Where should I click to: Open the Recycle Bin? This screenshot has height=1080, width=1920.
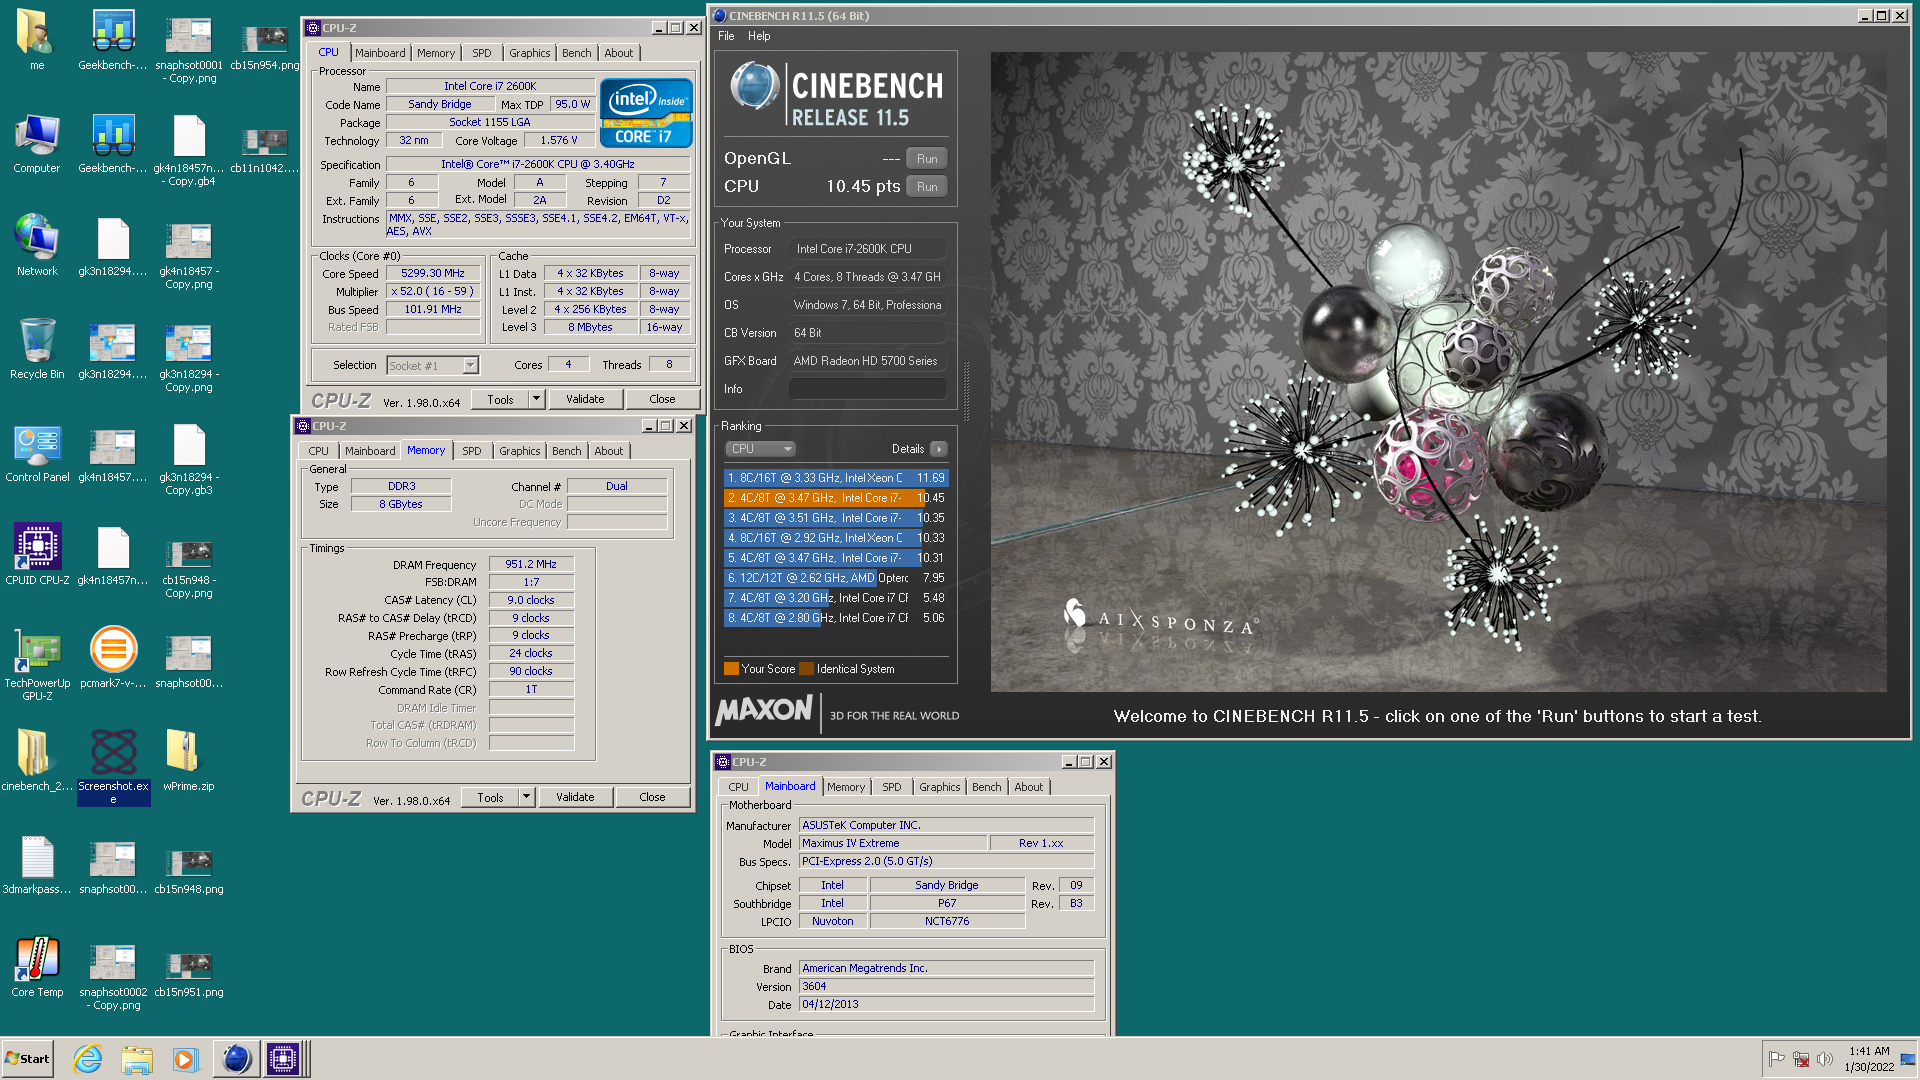point(37,349)
